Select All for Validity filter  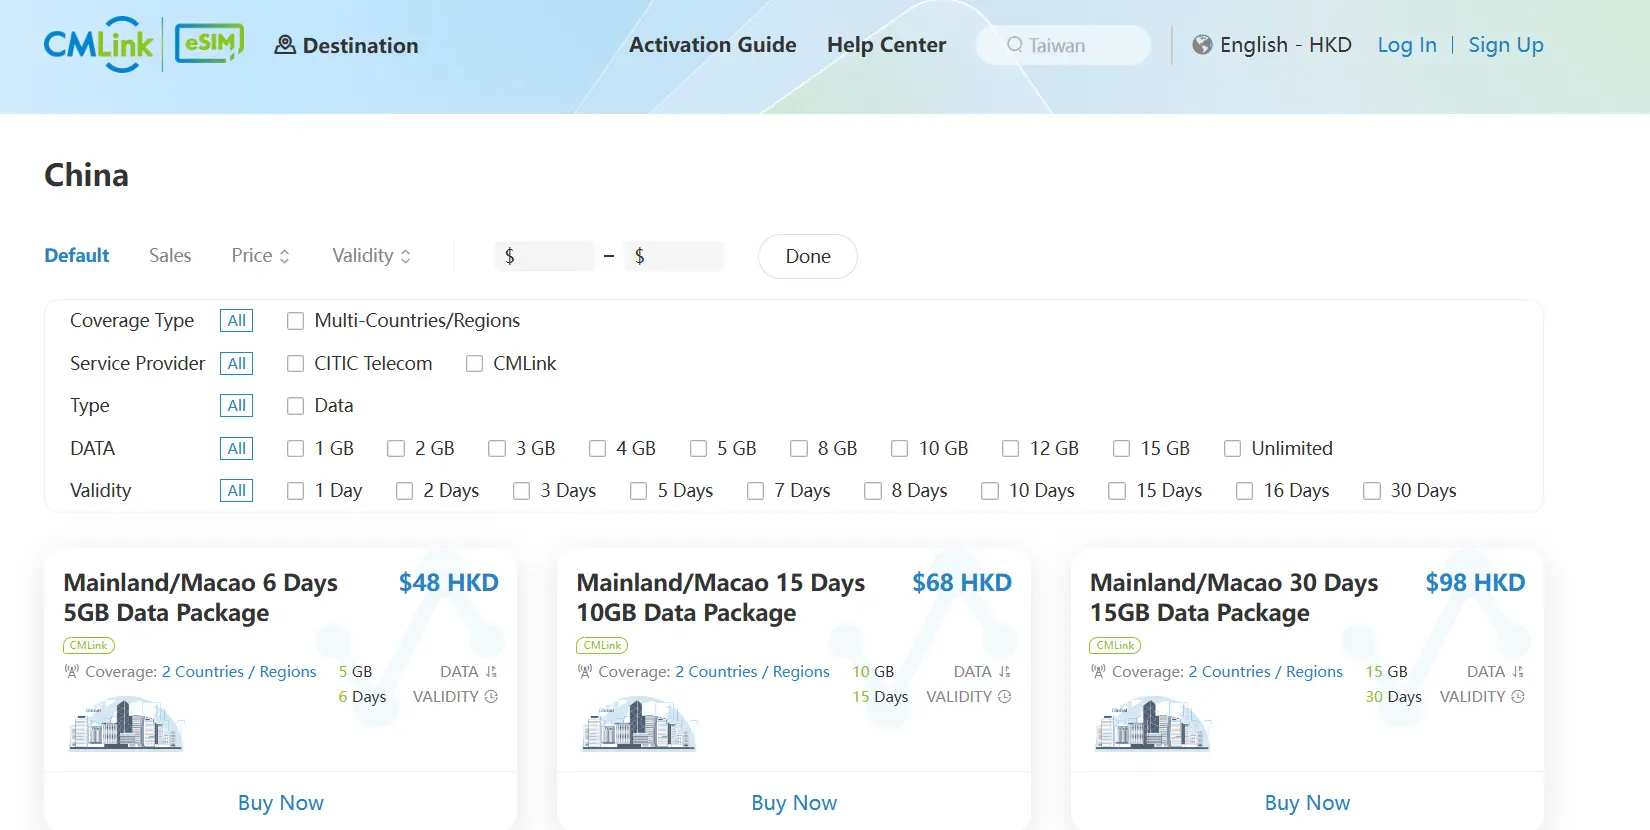[237, 491]
